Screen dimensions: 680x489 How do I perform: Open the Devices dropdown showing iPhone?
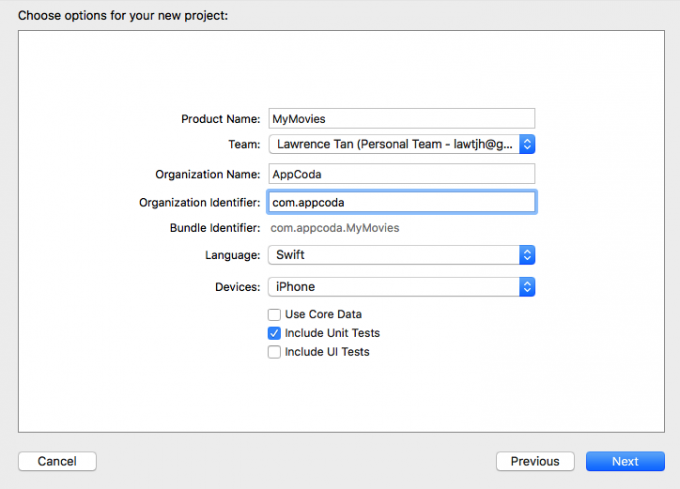point(402,287)
